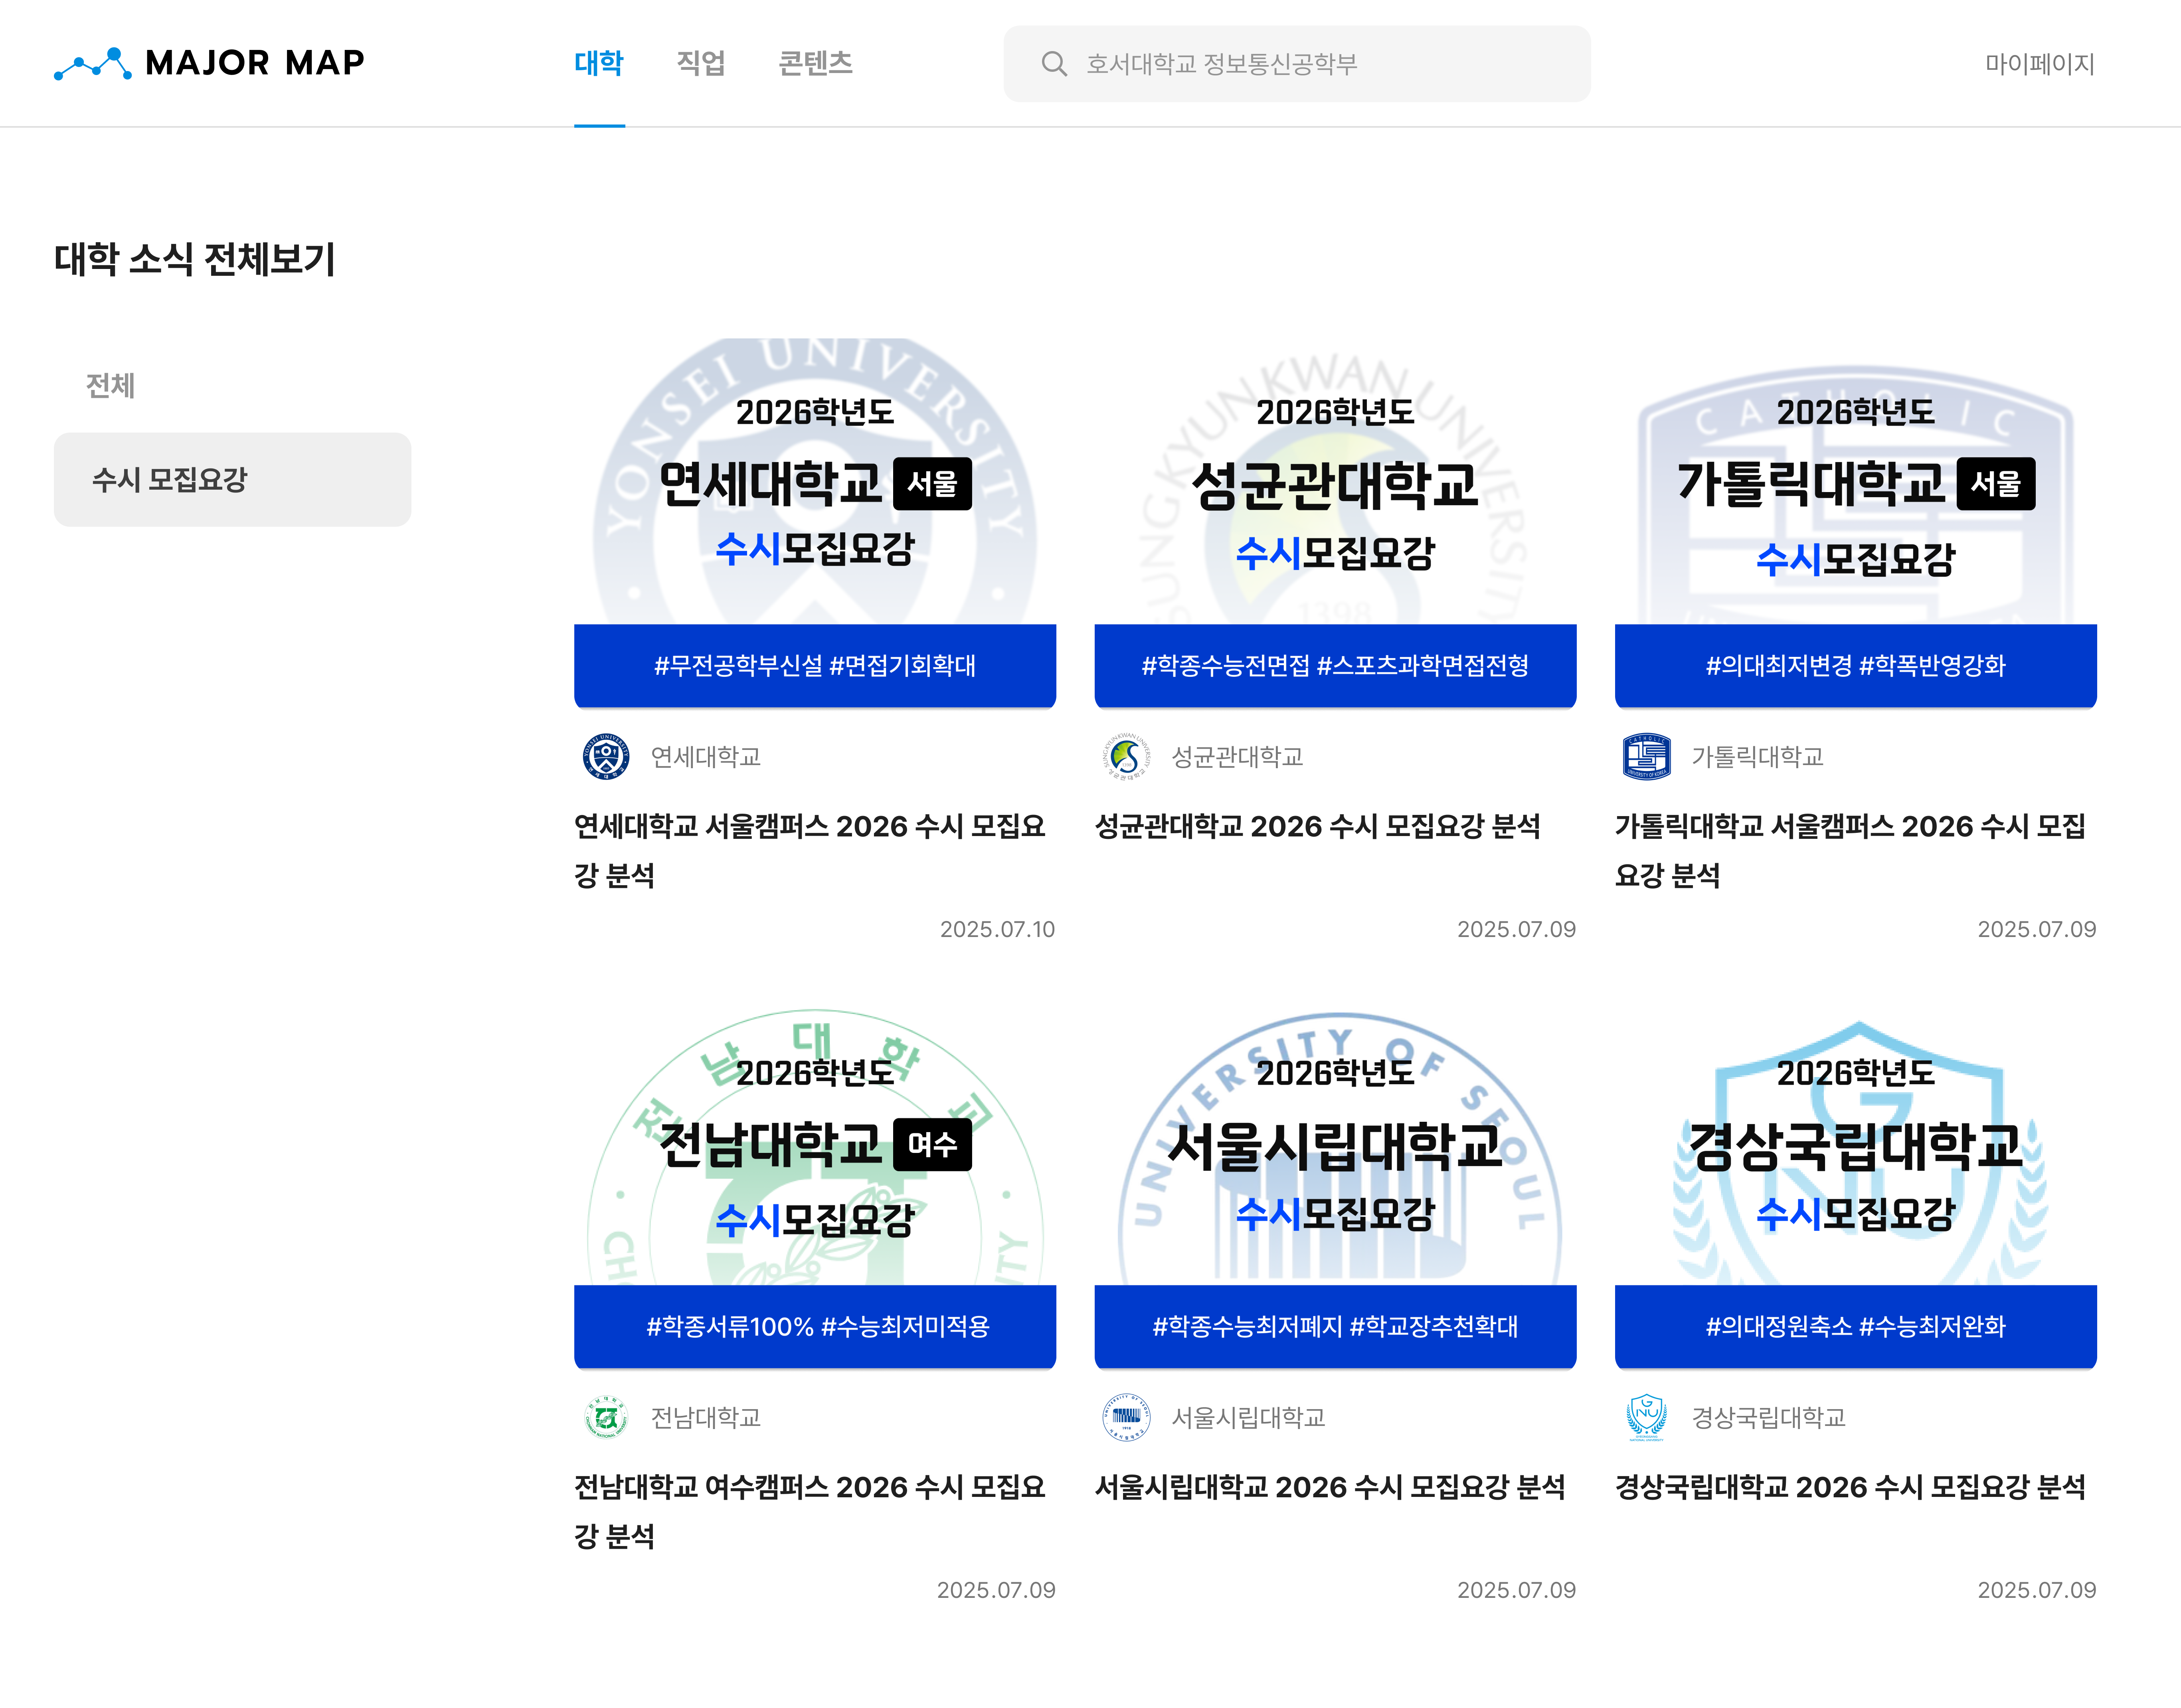The height and width of the screenshot is (1708, 2181).
Task: Click Chonnam National University emblem icon
Action: 605,1417
